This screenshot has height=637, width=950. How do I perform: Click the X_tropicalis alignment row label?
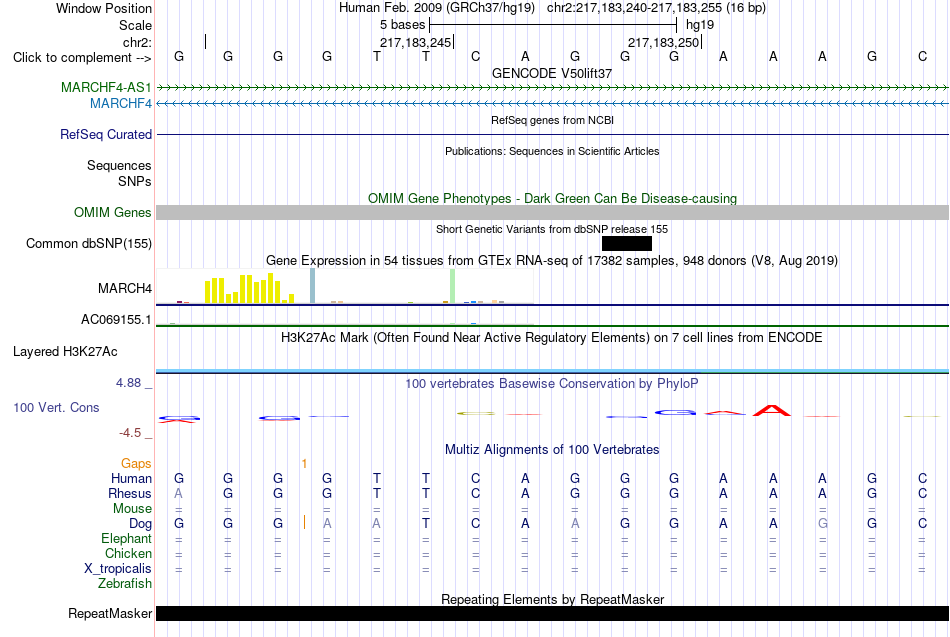click(118, 569)
